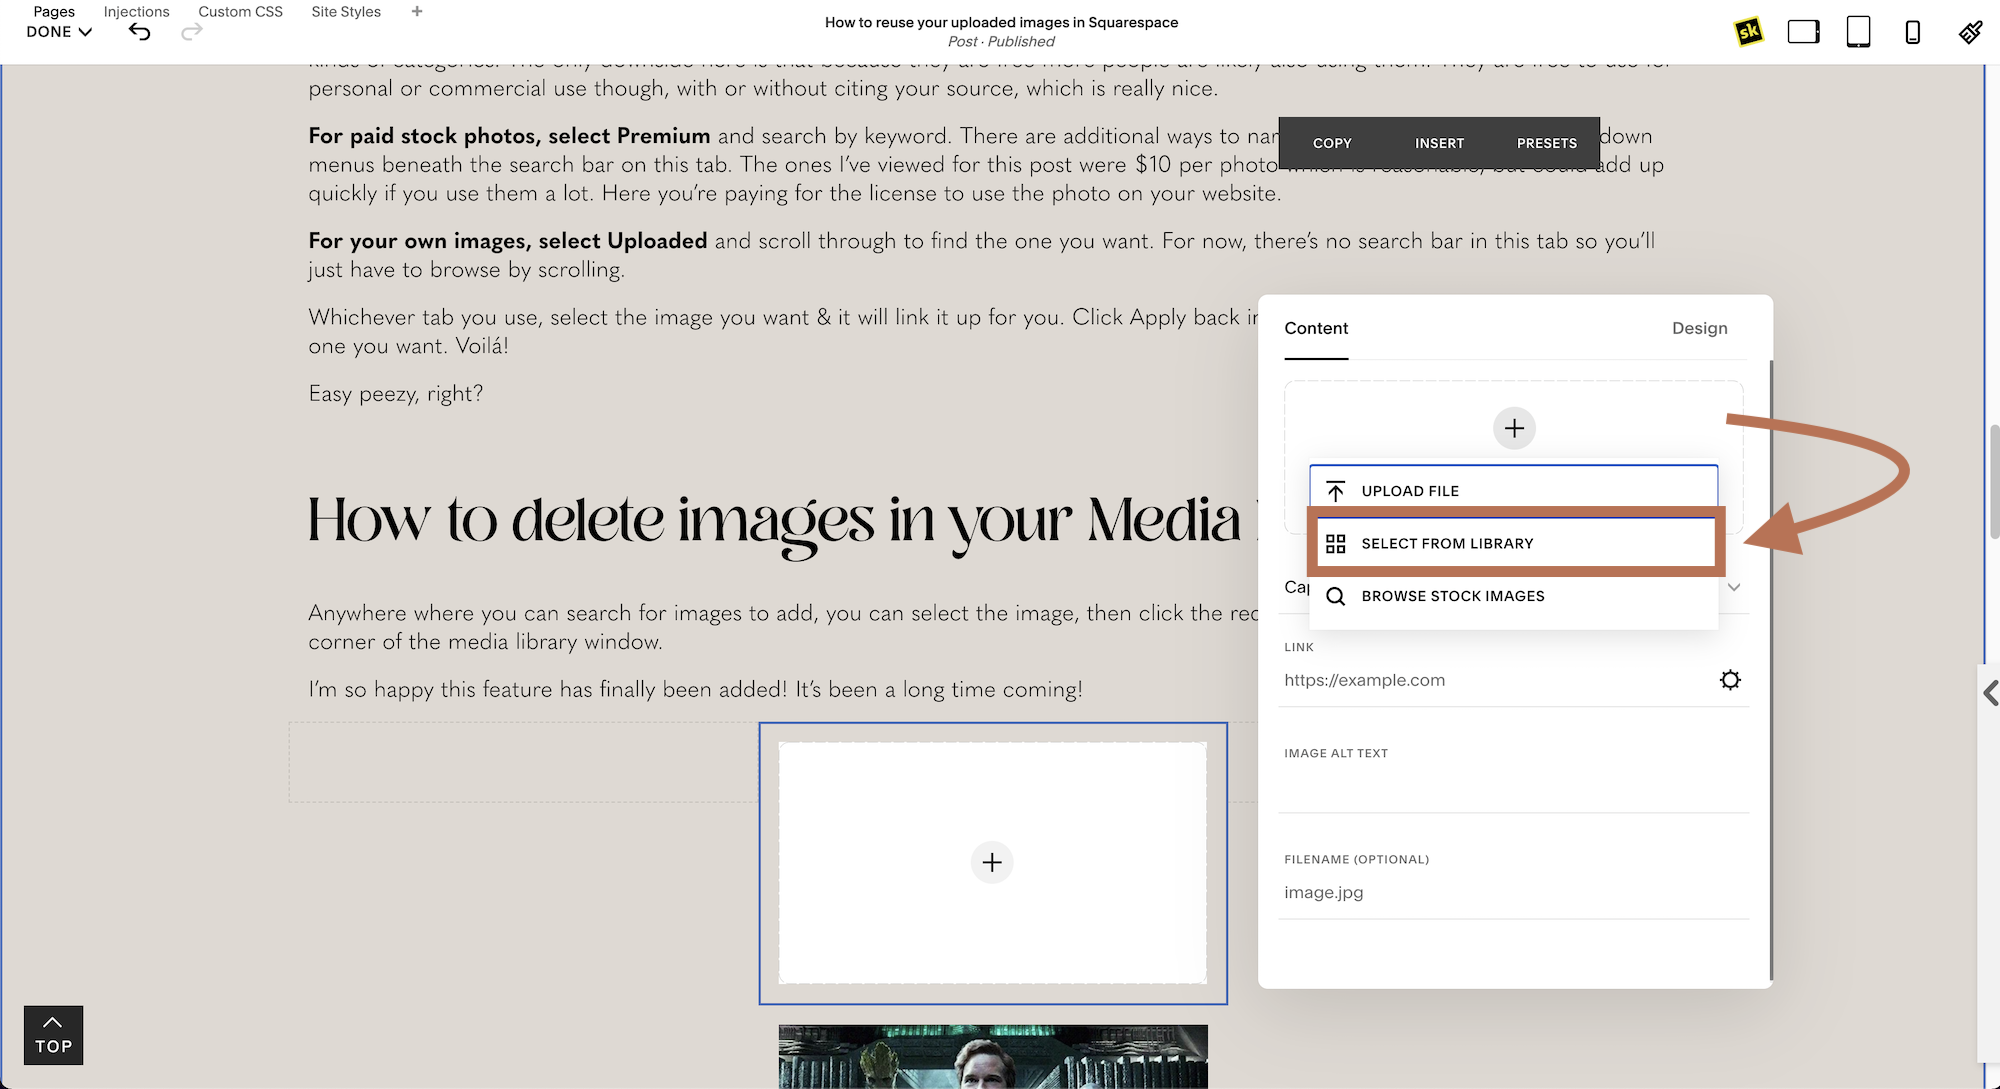Open the paintbrush site styles icon
The width and height of the screenshot is (2000, 1089).
[x=1970, y=32]
